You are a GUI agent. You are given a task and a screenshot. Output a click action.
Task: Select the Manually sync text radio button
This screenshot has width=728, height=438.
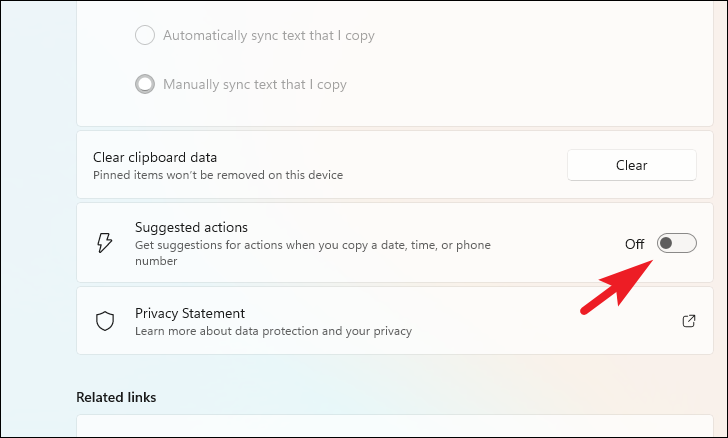(x=145, y=84)
